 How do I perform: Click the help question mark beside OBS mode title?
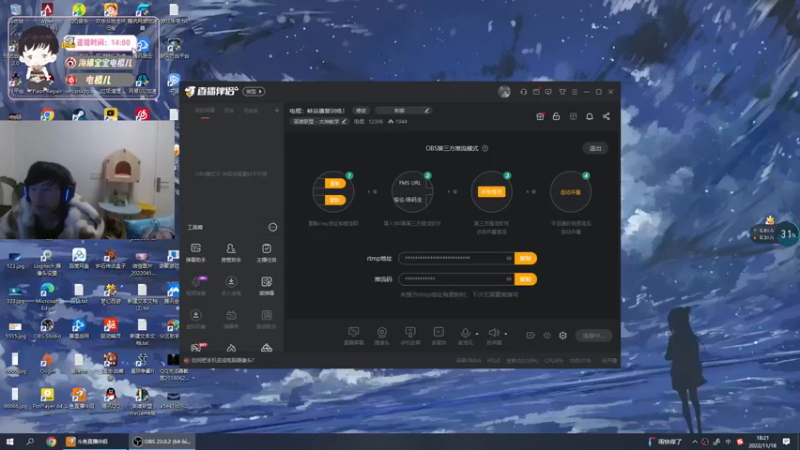click(485, 148)
